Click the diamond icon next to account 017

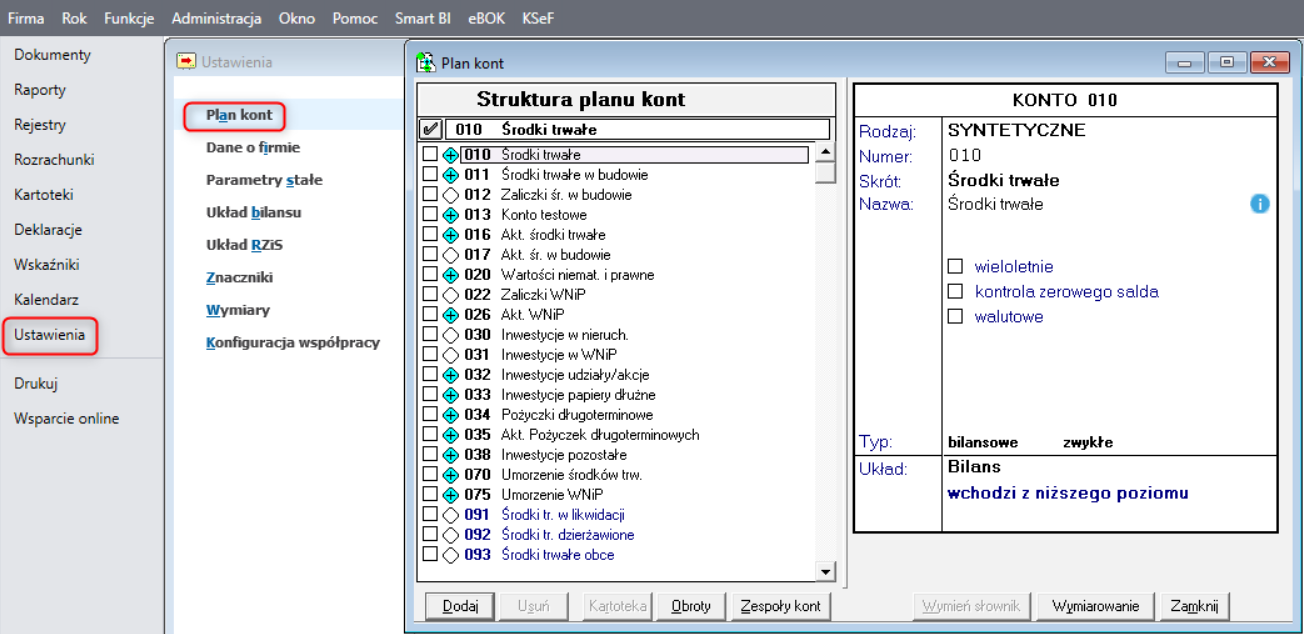pyautogui.click(x=450, y=255)
